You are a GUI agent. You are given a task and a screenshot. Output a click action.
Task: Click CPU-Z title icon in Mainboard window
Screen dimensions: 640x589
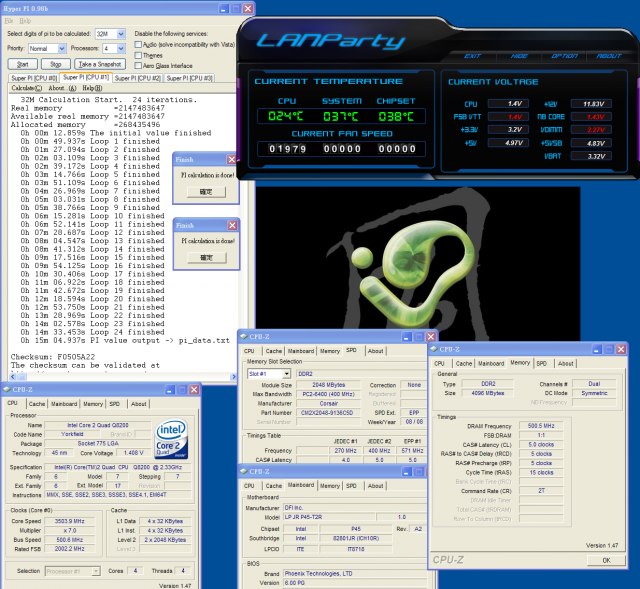pyautogui.click(x=244, y=471)
